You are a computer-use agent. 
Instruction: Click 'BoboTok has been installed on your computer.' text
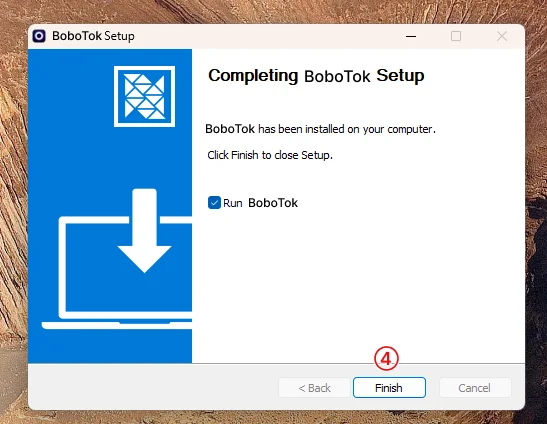[320, 129]
